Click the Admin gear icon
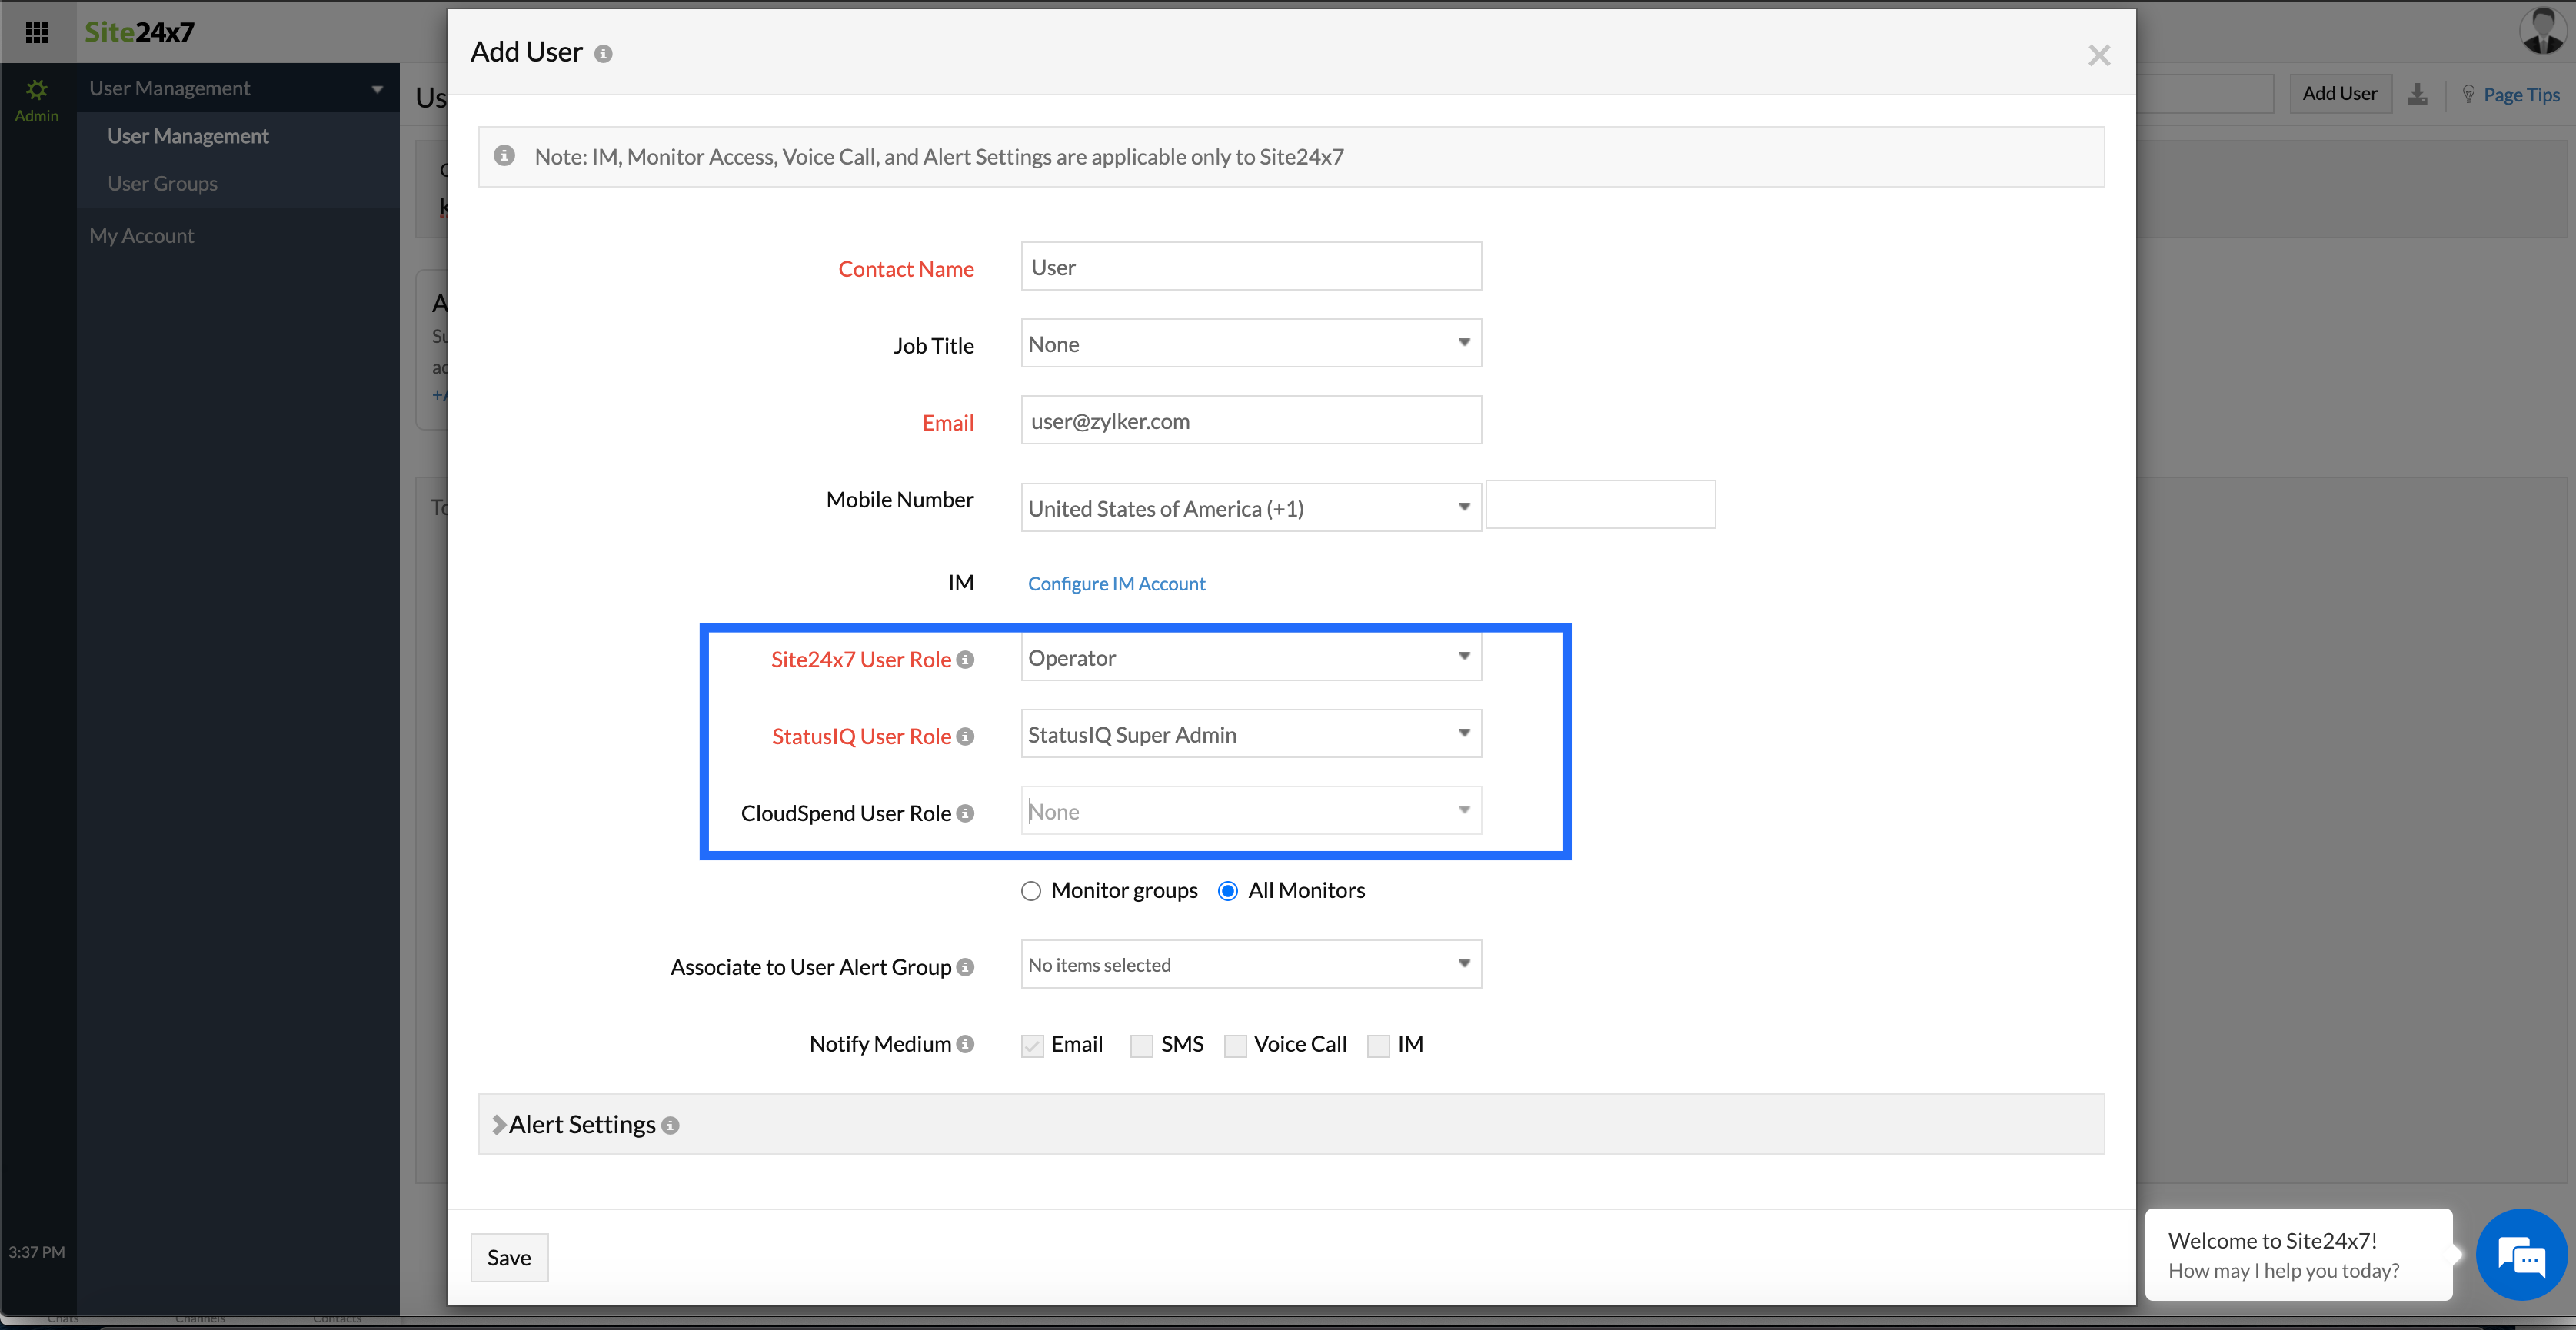The height and width of the screenshot is (1330, 2576). (37, 91)
